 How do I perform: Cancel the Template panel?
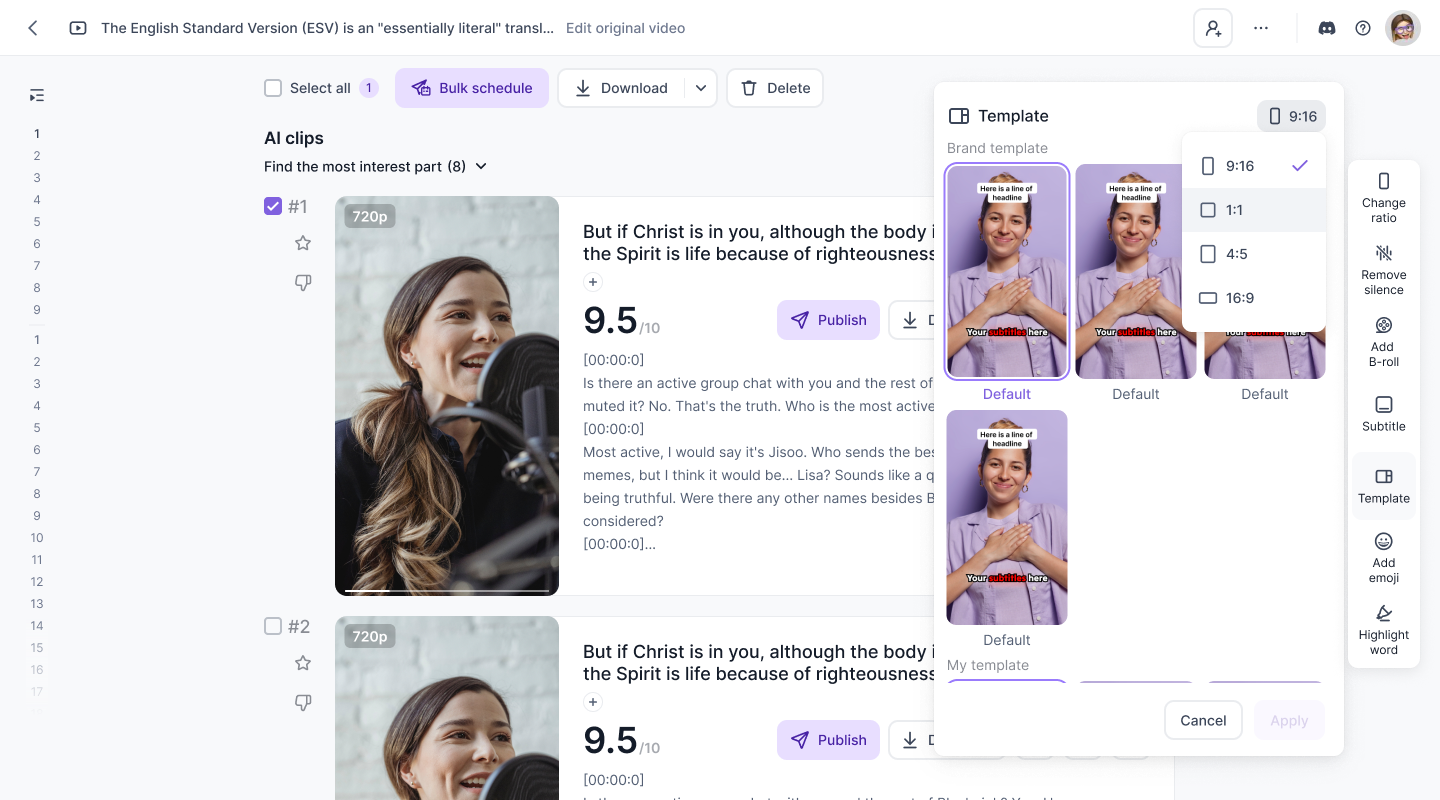[x=1203, y=720]
